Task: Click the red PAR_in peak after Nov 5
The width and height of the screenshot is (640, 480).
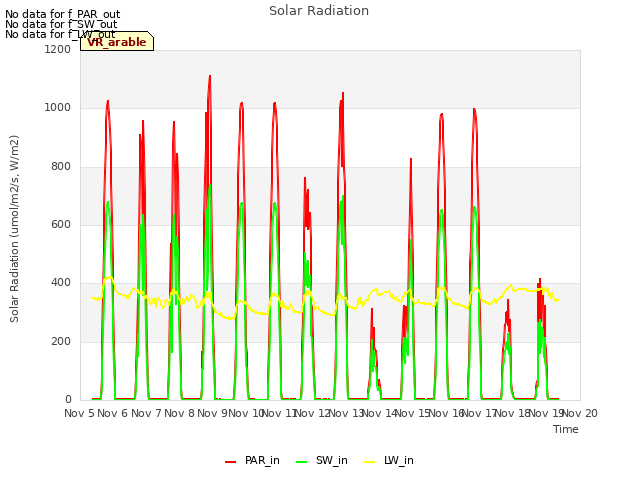Action: (108, 101)
